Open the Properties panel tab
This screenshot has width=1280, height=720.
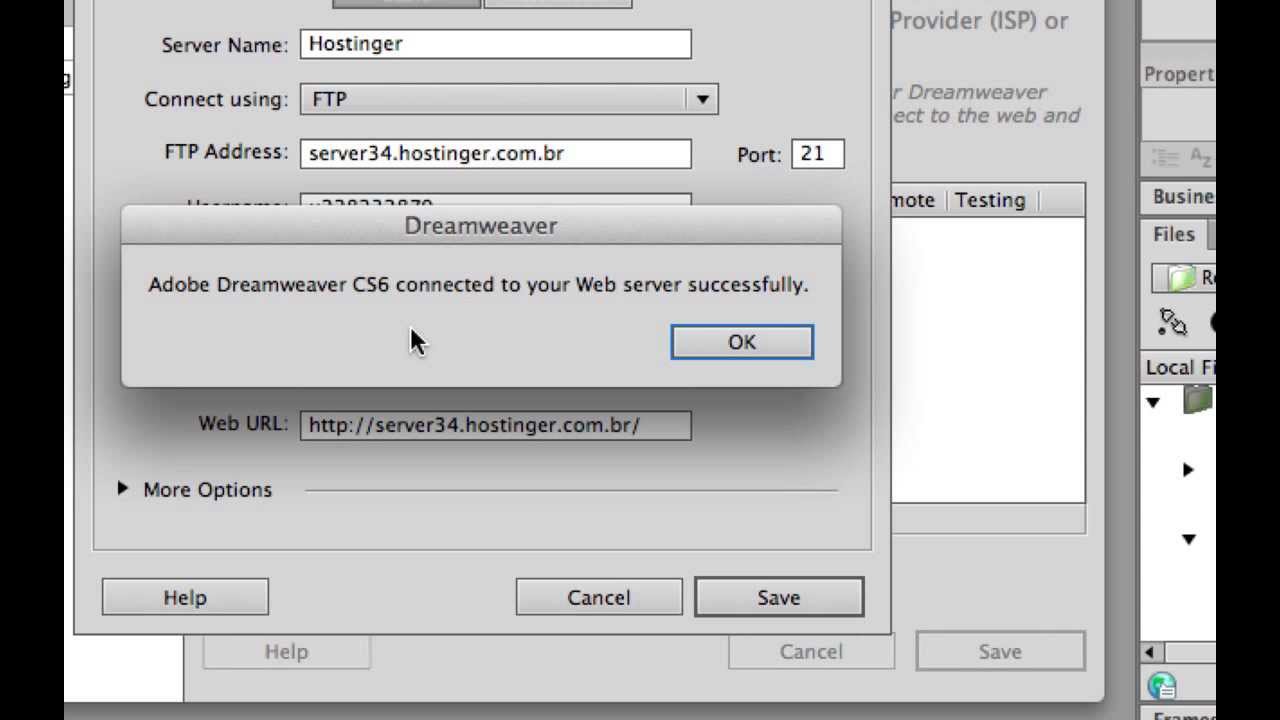click(1180, 74)
